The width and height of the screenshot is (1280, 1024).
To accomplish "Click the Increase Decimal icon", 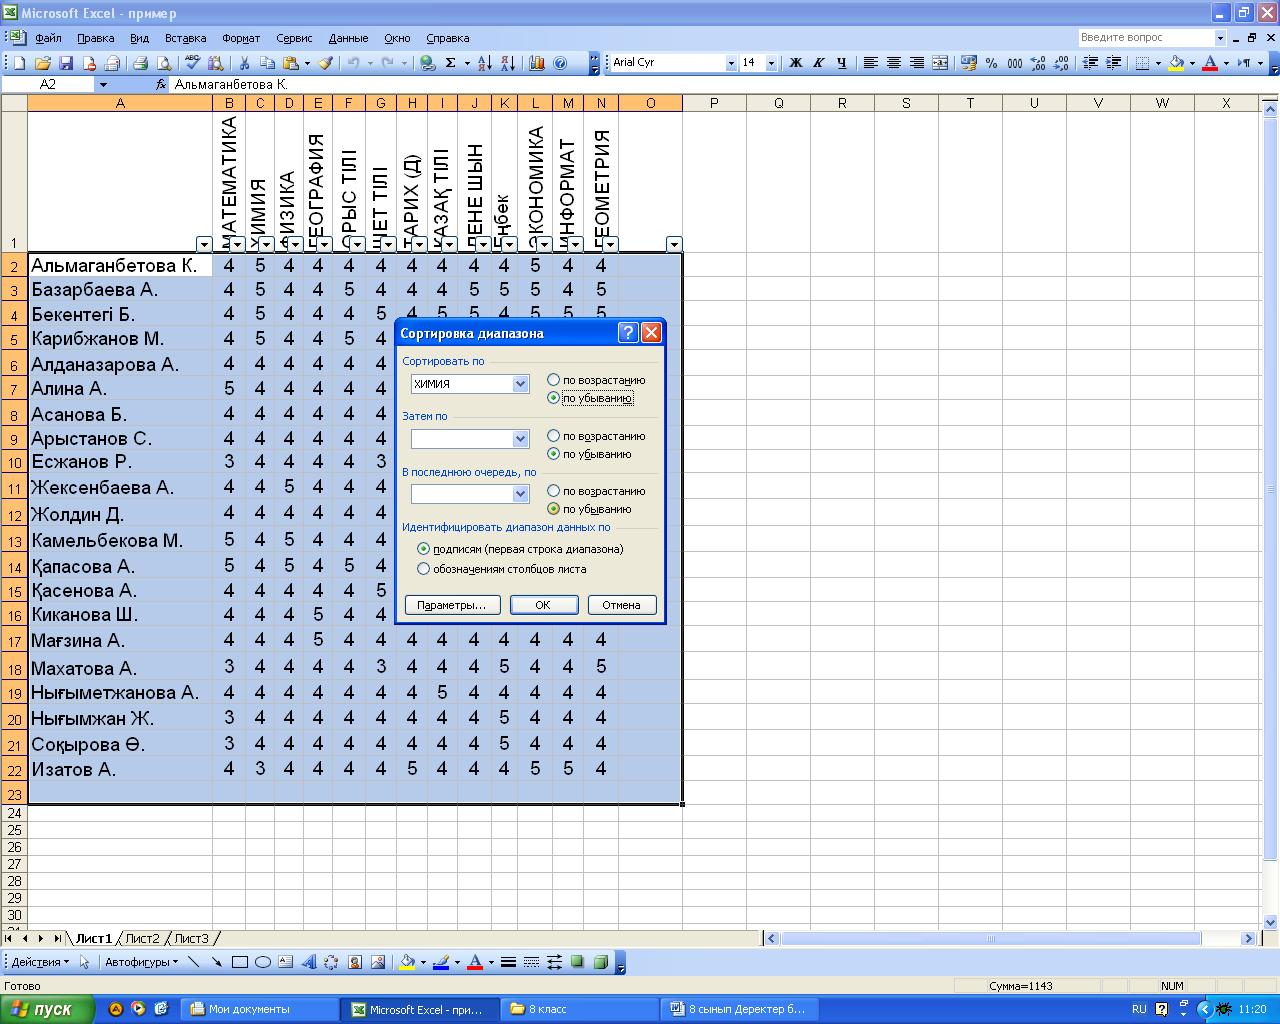I will [x=1038, y=63].
